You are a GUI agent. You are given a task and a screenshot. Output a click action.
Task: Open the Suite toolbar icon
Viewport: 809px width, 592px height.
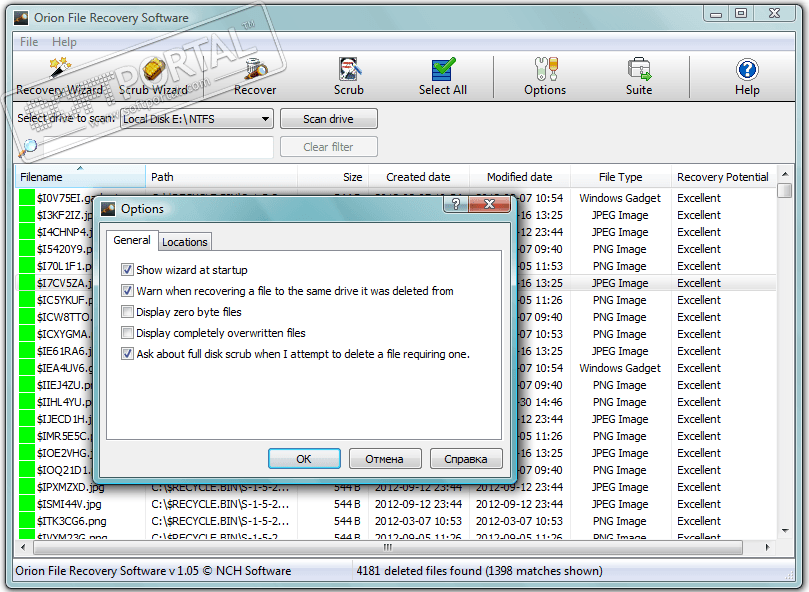pos(639,76)
